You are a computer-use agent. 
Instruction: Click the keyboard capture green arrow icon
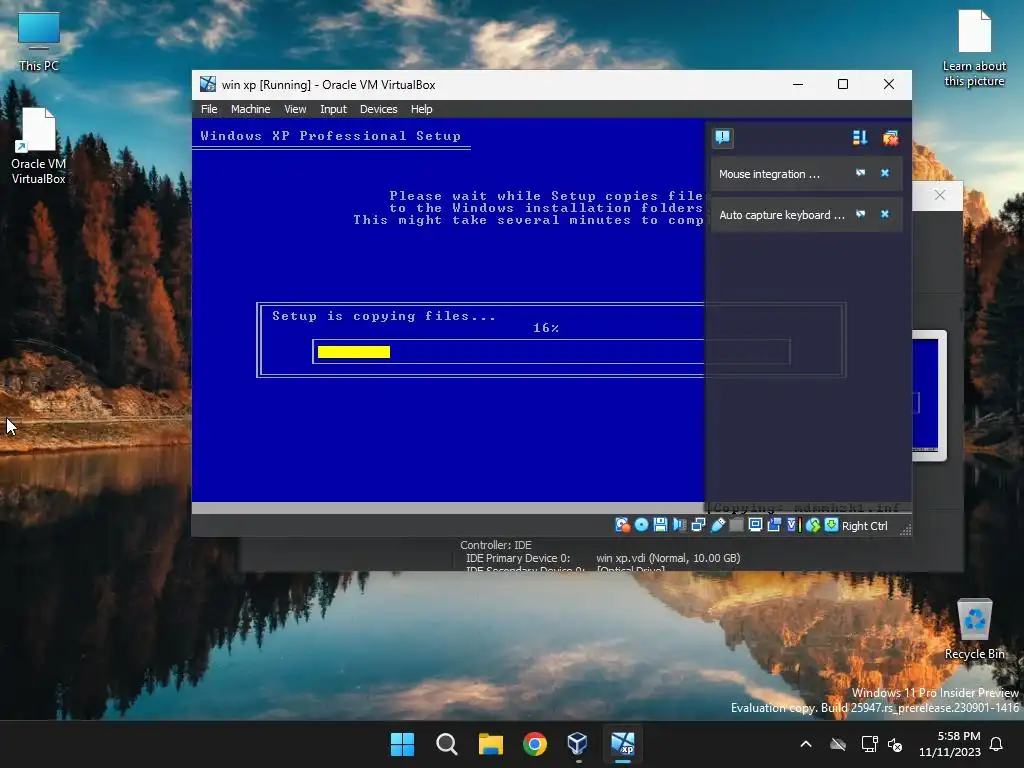pos(831,526)
